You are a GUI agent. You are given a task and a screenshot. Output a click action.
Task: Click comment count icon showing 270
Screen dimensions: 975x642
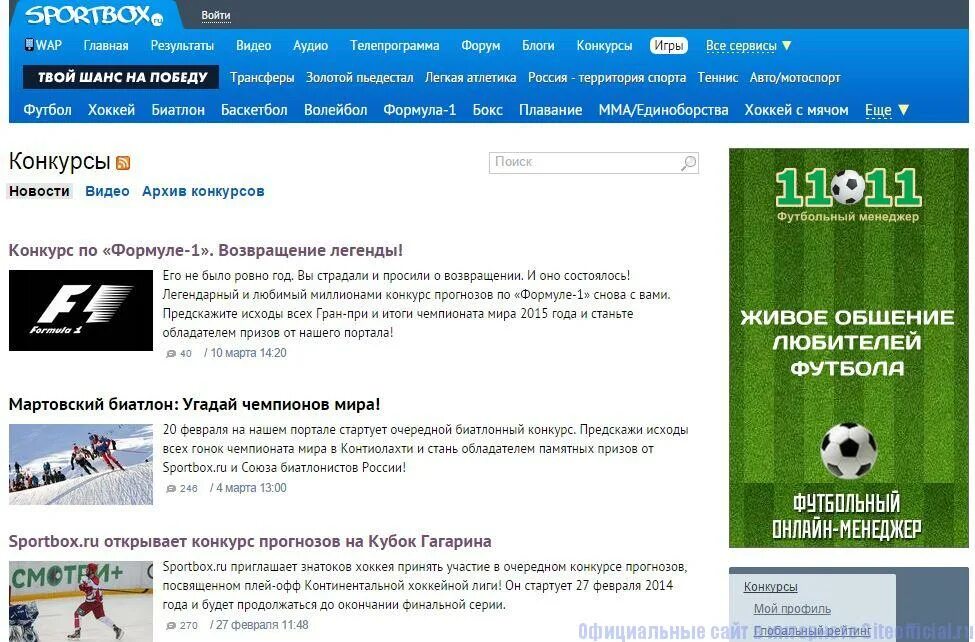pos(171,625)
